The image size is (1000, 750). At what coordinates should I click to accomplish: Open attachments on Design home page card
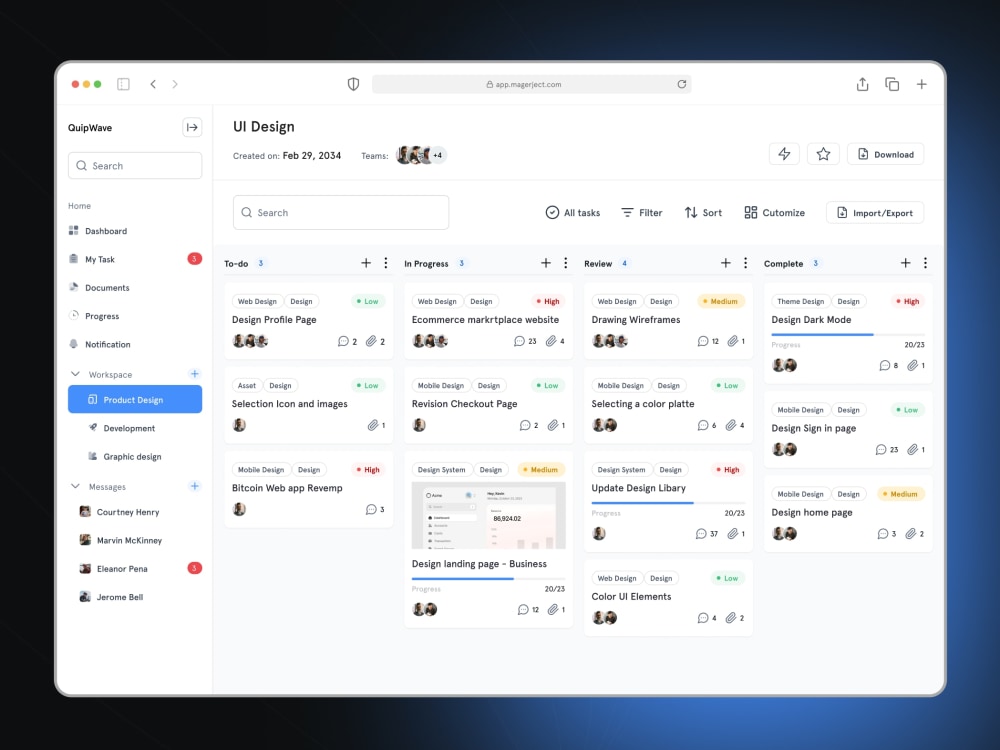[x=915, y=533]
